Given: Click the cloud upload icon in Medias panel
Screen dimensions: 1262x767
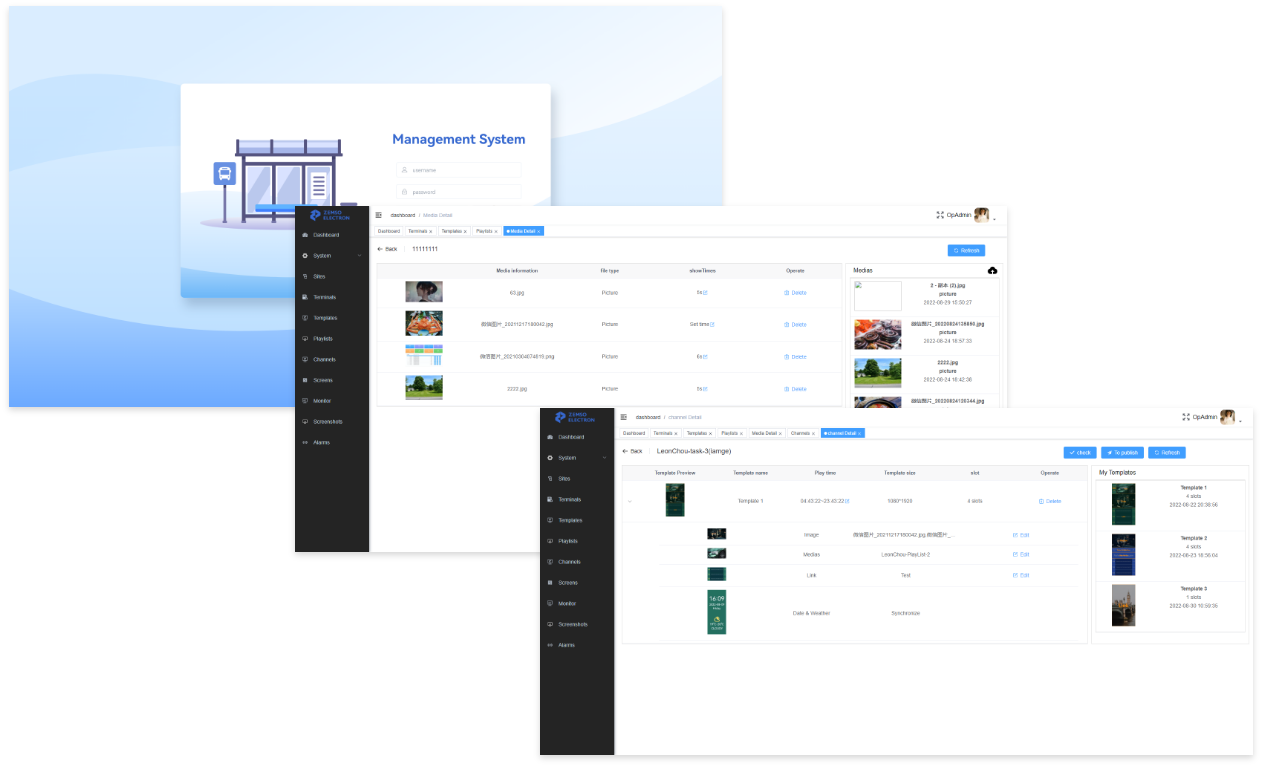Looking at the screenshot, I should [x=992, y=271].
